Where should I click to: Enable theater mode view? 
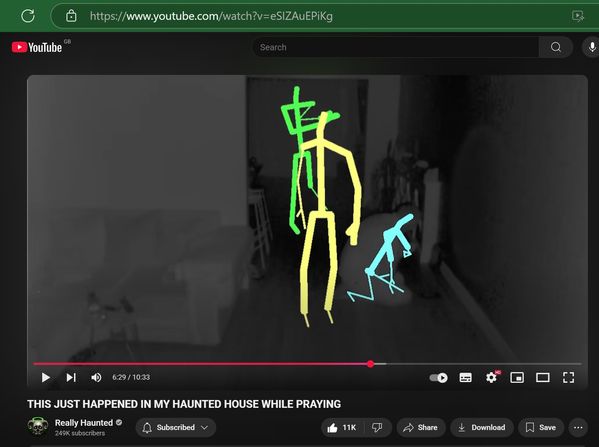pyautogui.click(x=543, y=378)
